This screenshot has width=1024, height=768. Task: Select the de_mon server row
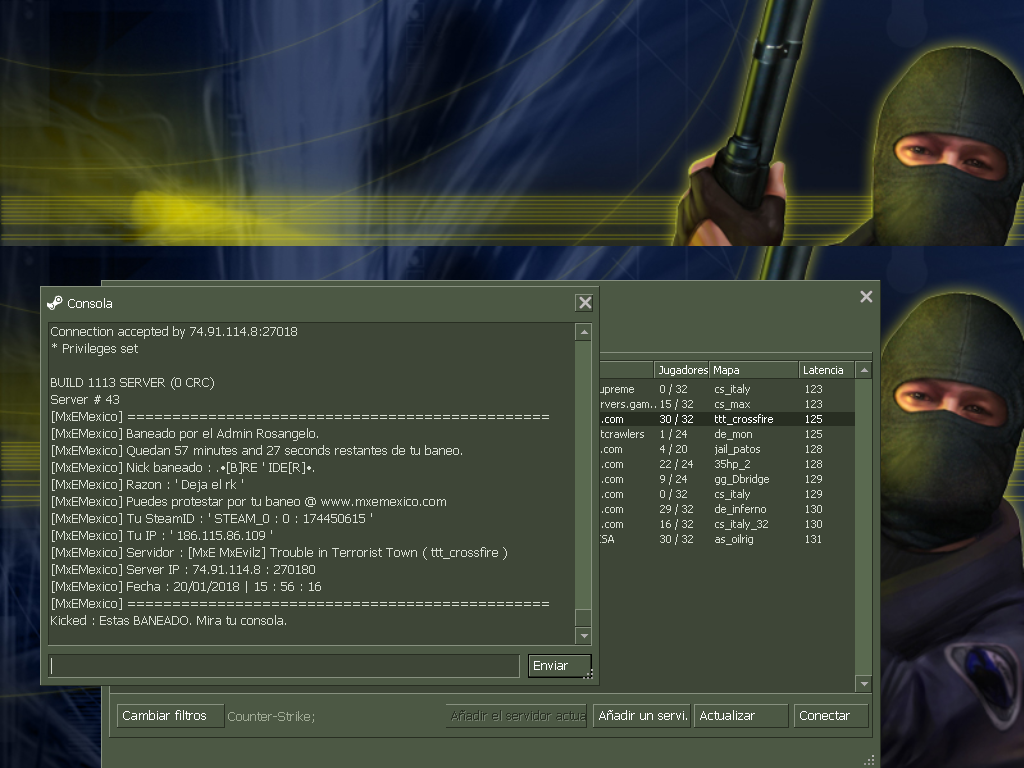point(727,434)
